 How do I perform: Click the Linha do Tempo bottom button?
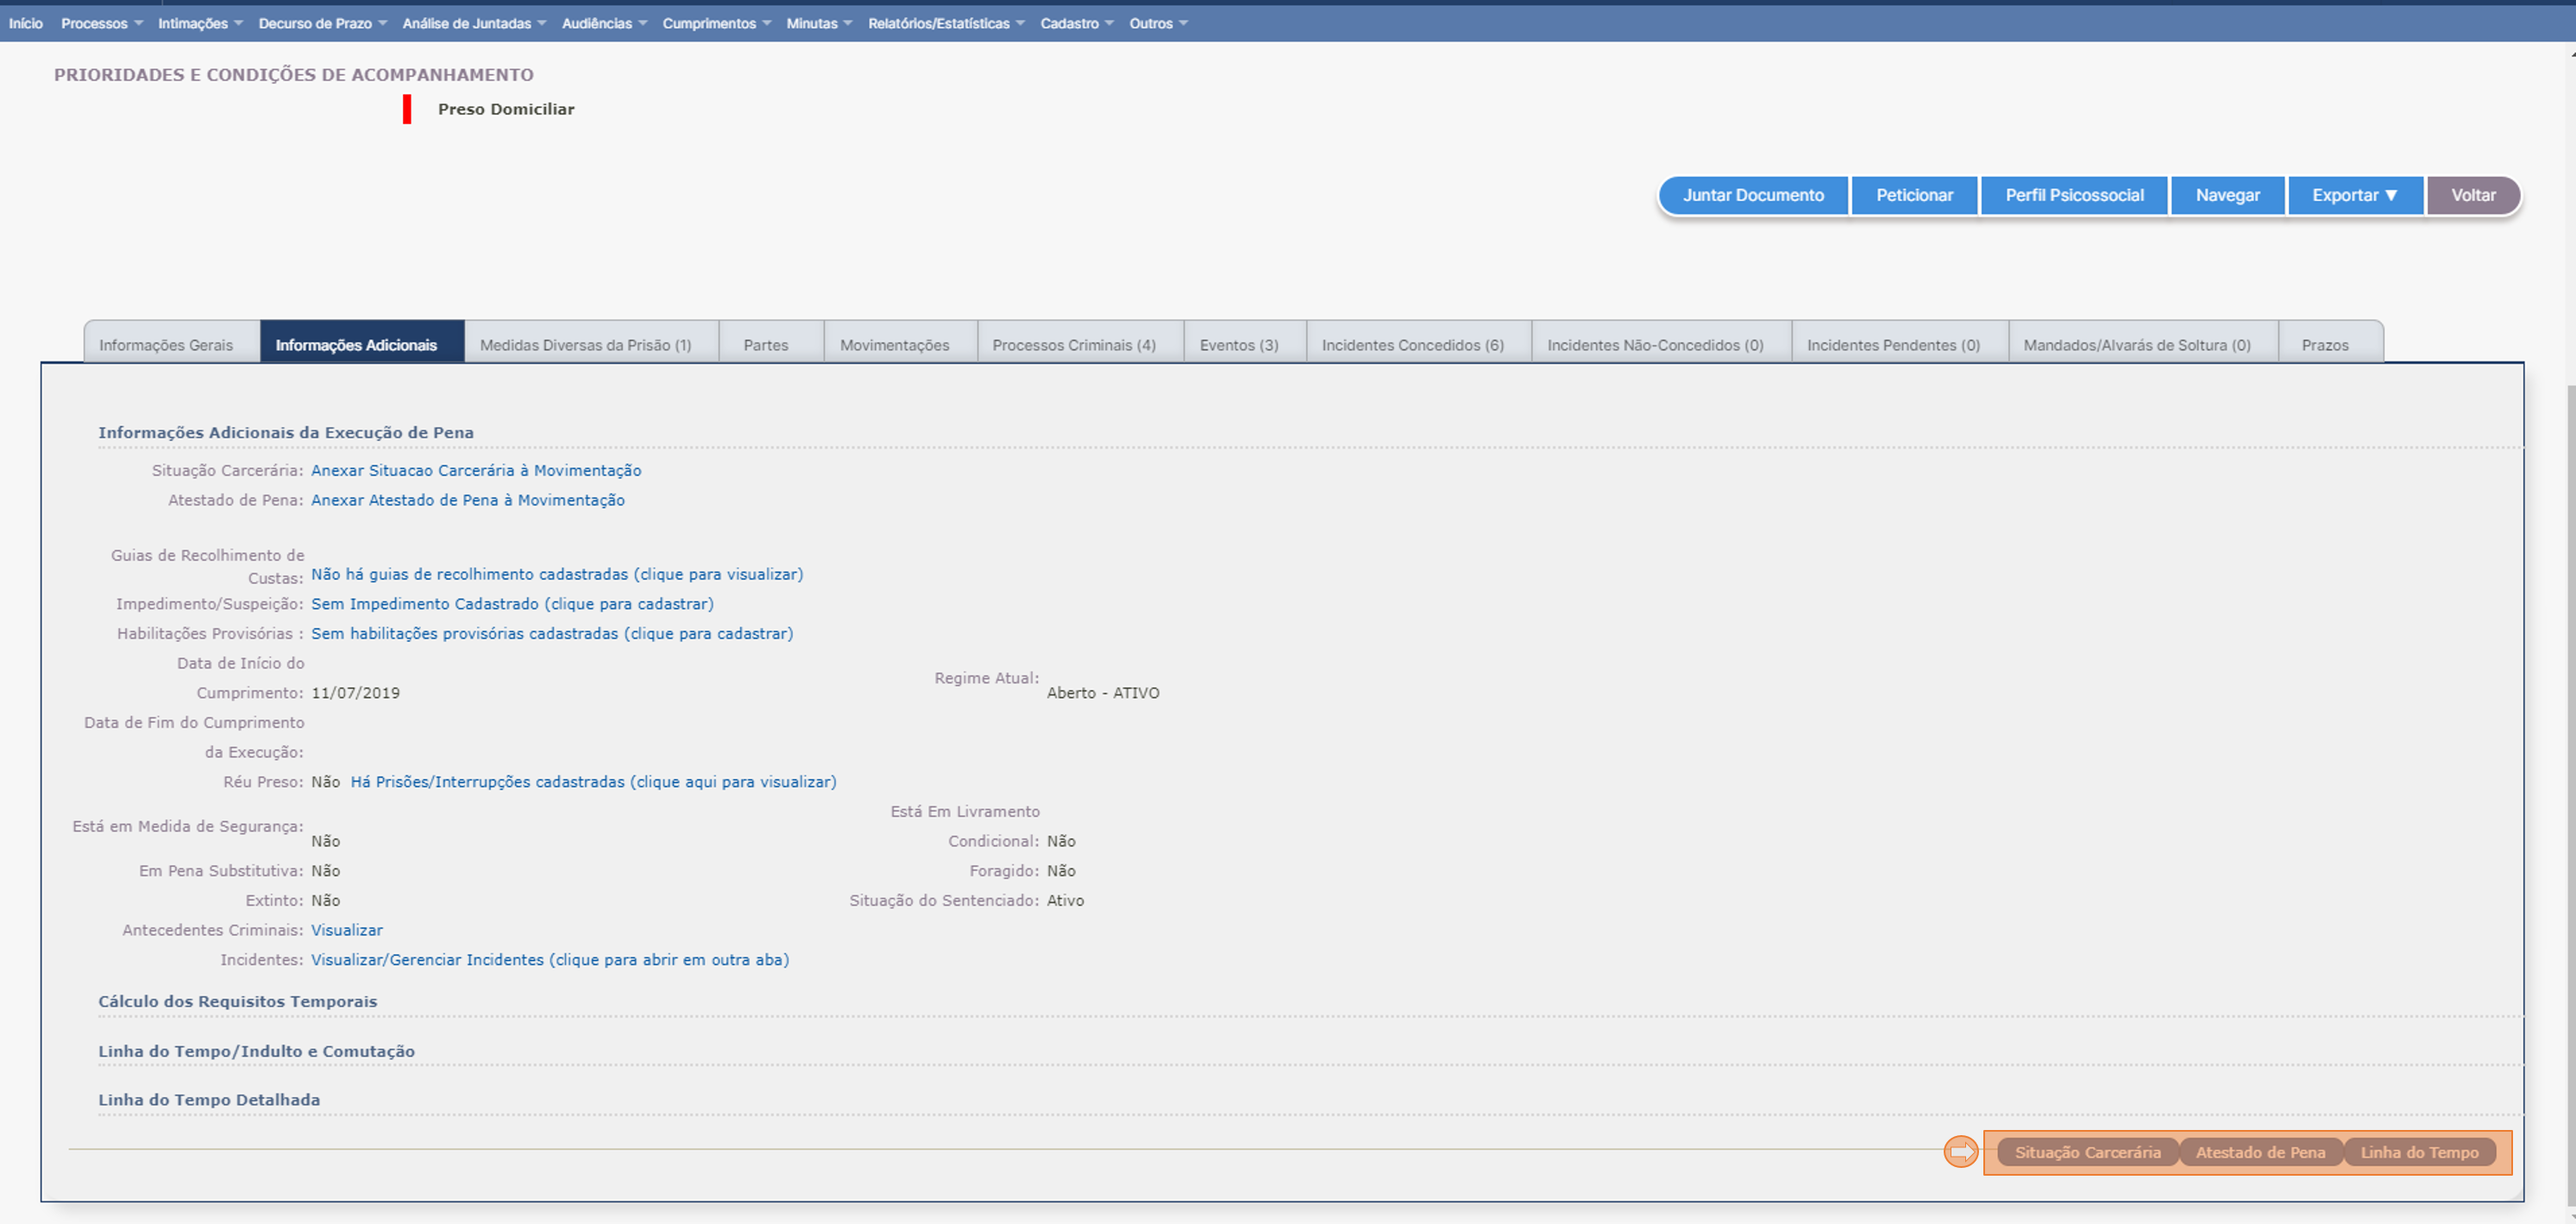pyautogui.click(x=2419, y=1152)
